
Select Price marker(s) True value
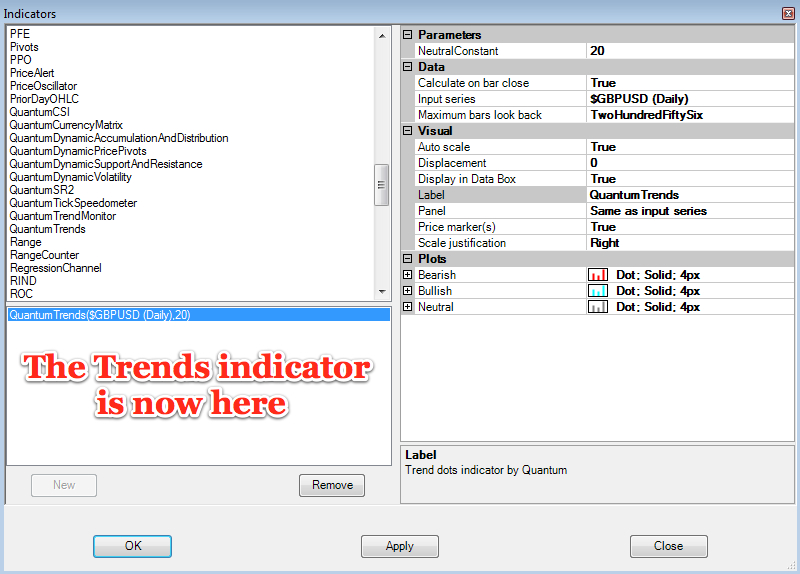[690, 227]
